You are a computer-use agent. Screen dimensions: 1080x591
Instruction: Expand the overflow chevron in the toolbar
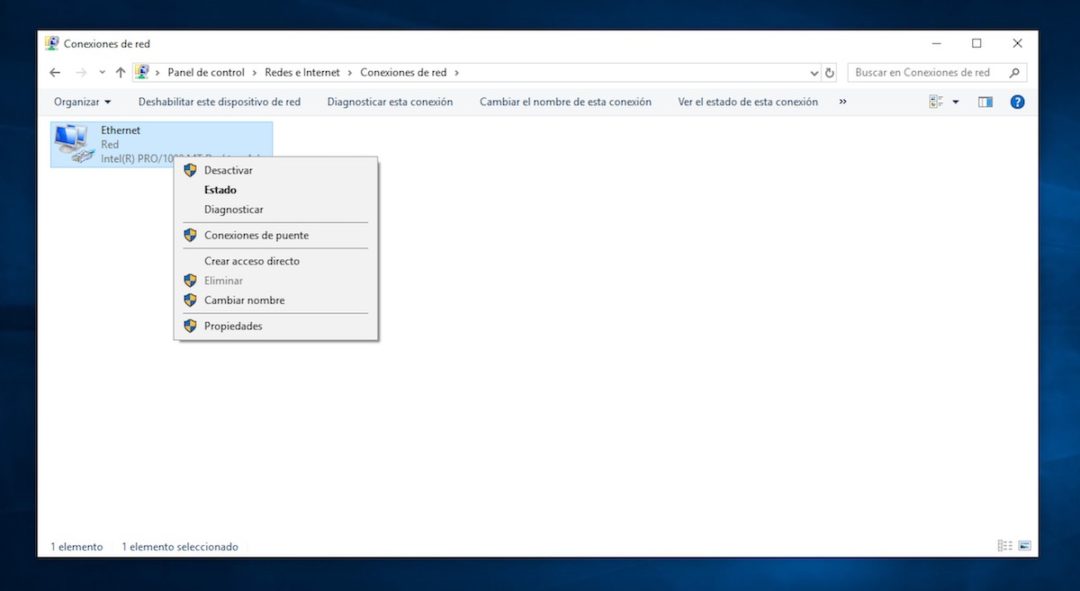click(842, 101)
